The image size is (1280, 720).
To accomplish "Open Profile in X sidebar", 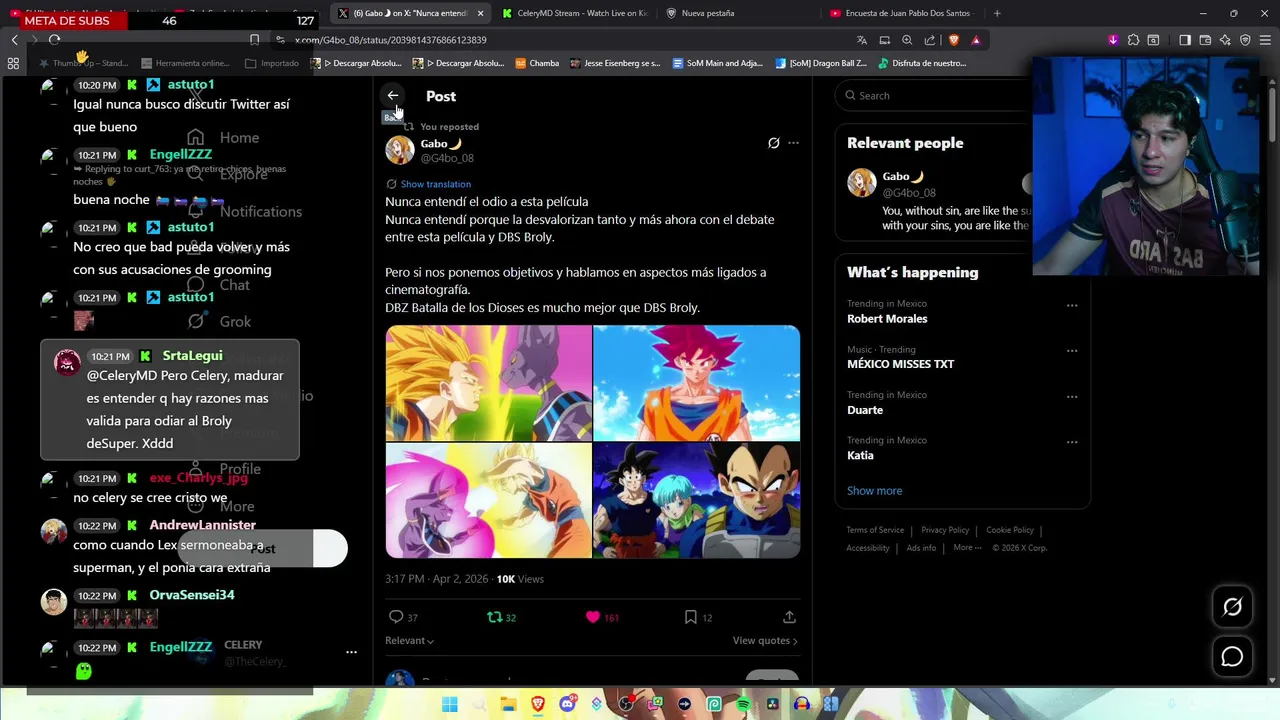I will pos(224,469).
